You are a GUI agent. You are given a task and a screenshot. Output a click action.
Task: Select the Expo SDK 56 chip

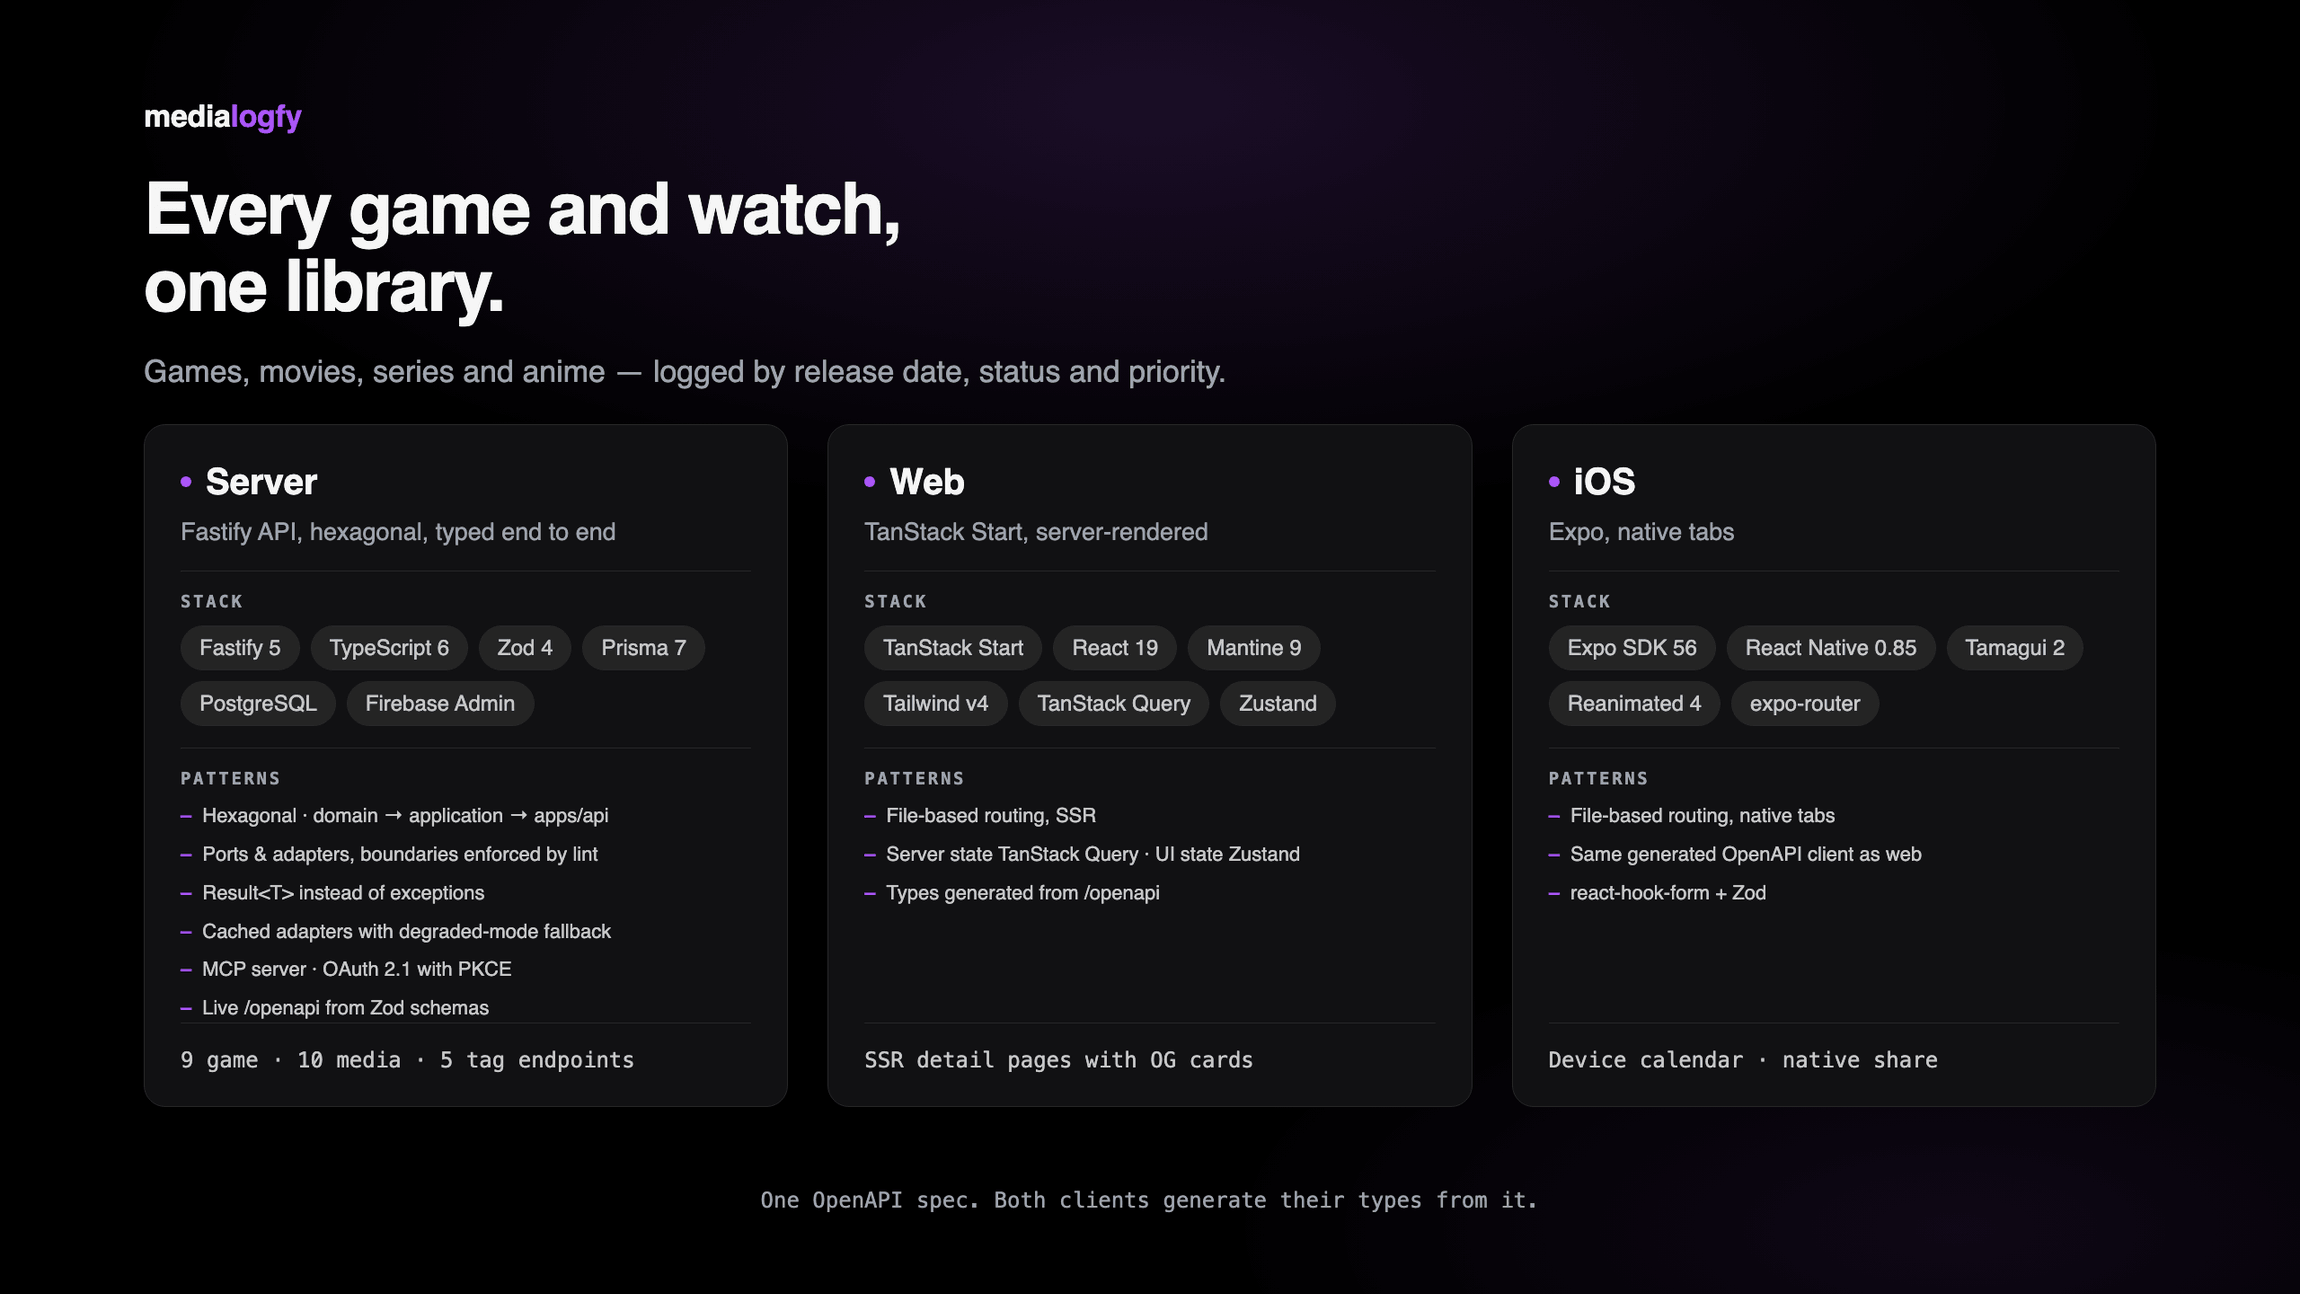point(1632,648)
